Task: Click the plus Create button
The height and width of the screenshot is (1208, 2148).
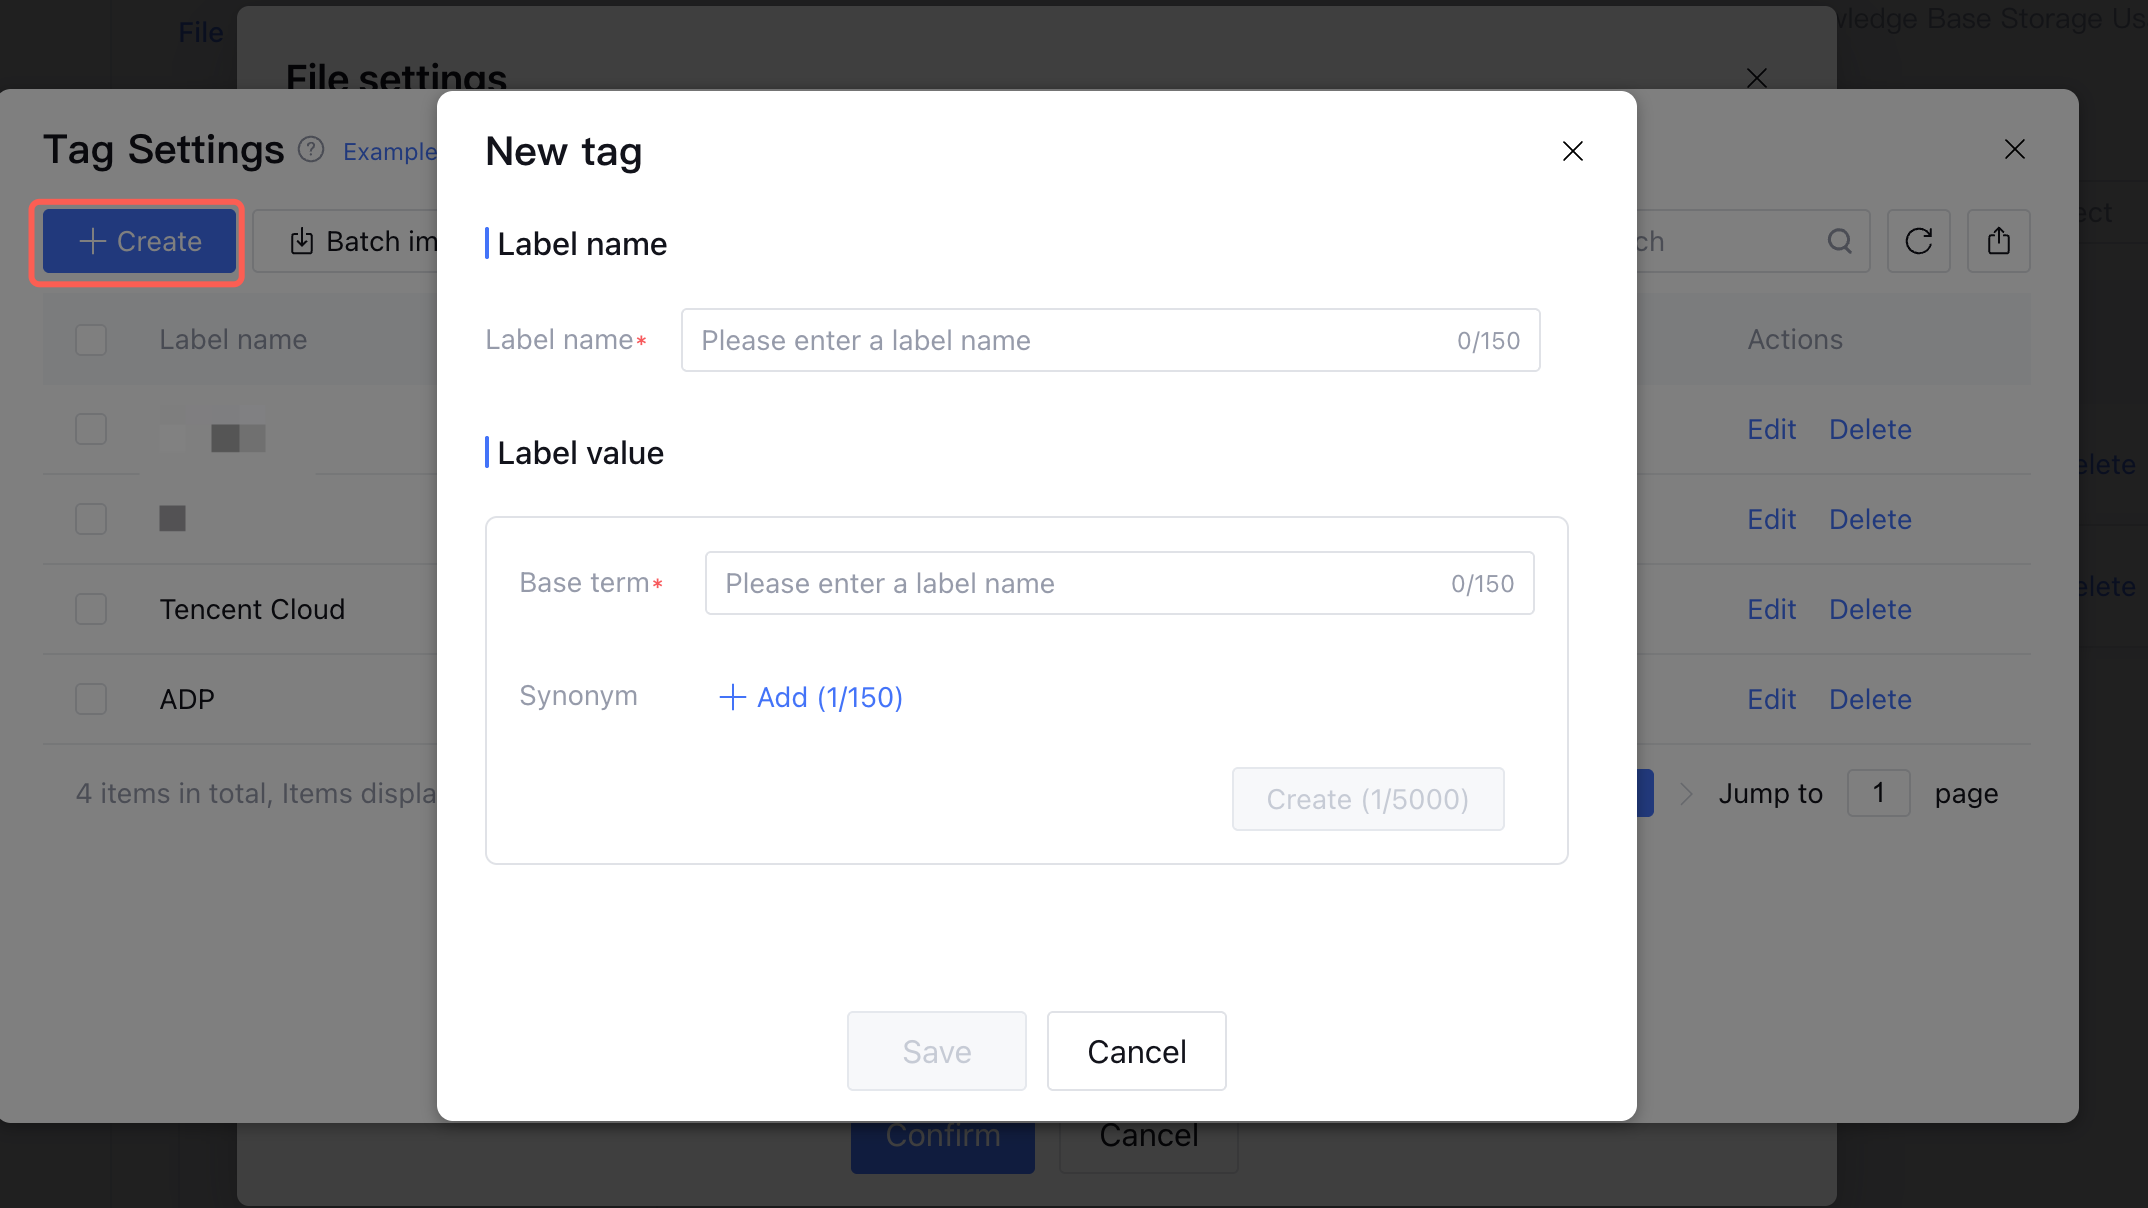Action: coord(139,241)
